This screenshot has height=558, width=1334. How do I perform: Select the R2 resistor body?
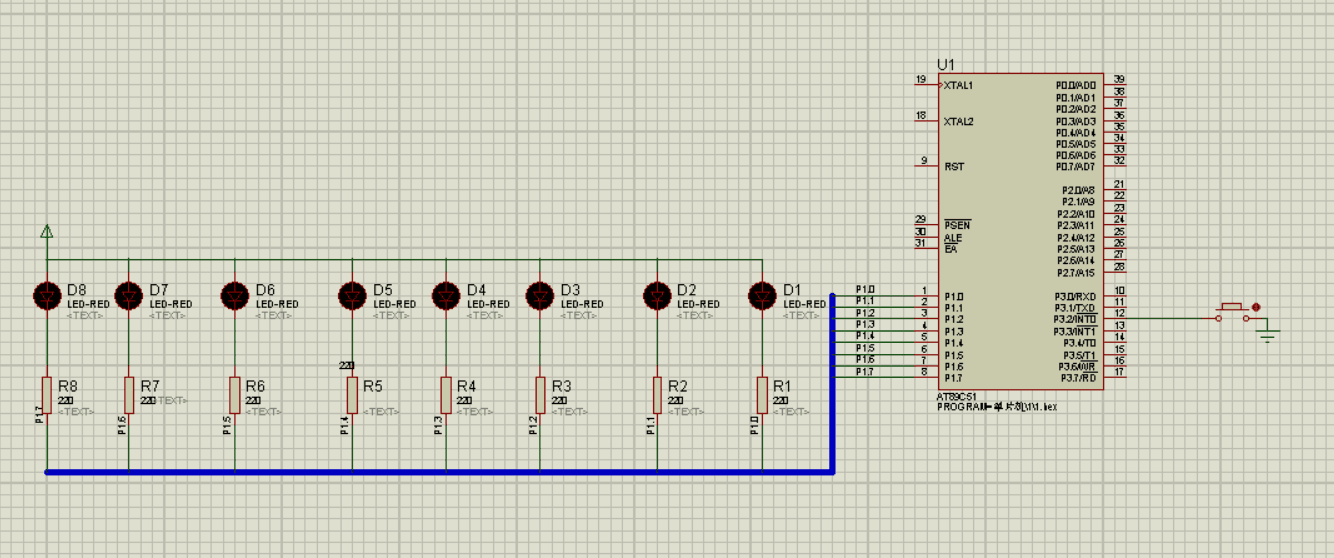[x=657, y=395]
